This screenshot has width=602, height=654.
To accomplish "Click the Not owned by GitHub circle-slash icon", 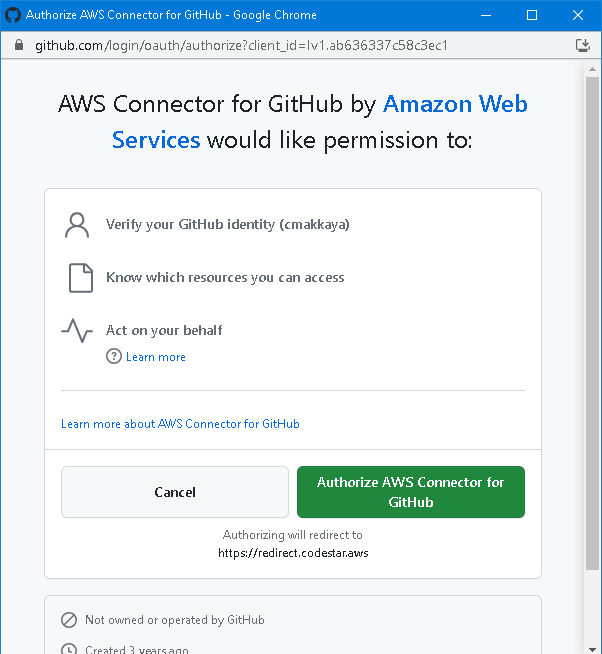I will point(69,620).
